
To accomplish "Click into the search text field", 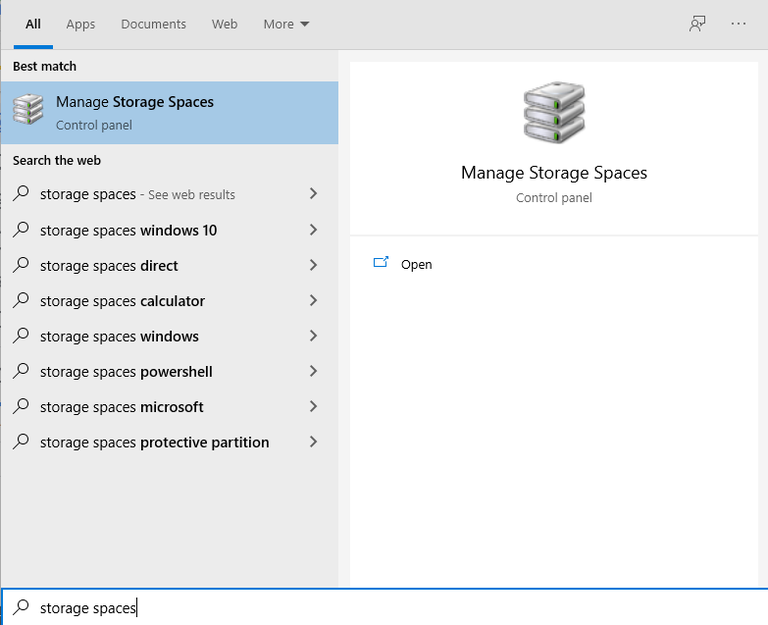I will point(400,607).
